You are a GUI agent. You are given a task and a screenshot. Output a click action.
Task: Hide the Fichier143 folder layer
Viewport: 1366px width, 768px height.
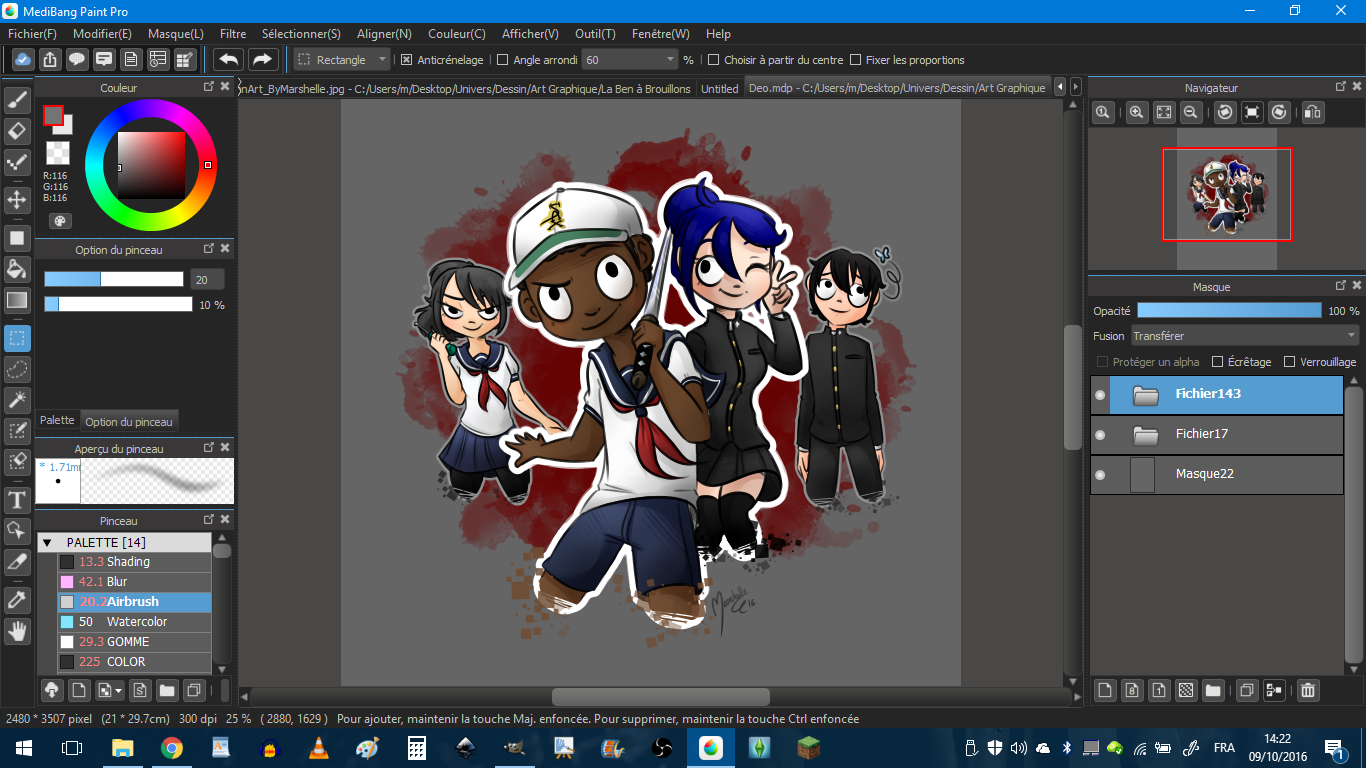[1100, 395]
